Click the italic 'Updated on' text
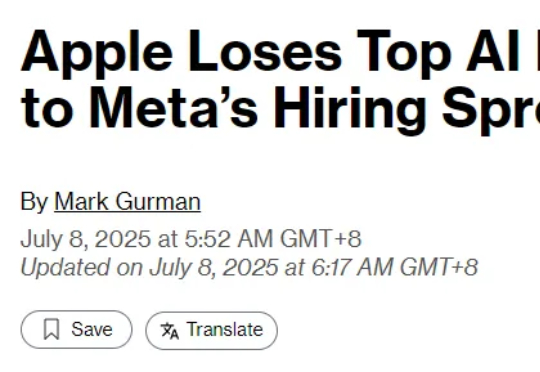 click(x=82, y=268)
